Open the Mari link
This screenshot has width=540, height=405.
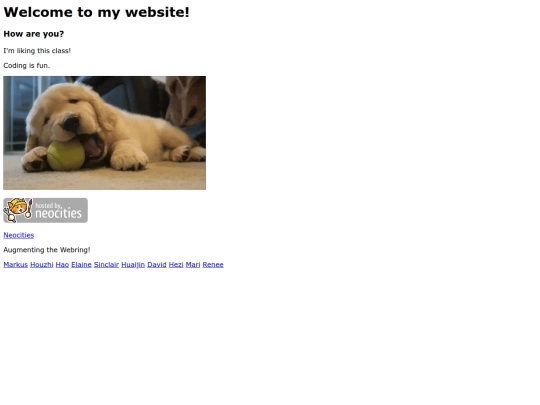[x=193, y=264]
